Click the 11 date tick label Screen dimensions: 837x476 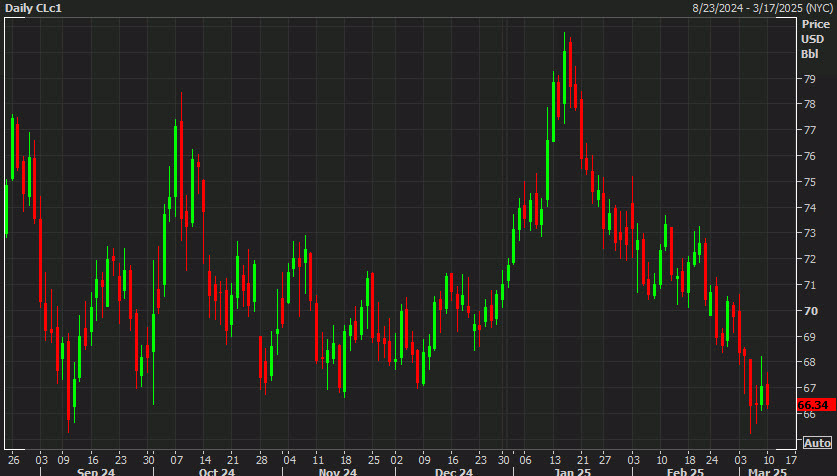coord(318,459)
